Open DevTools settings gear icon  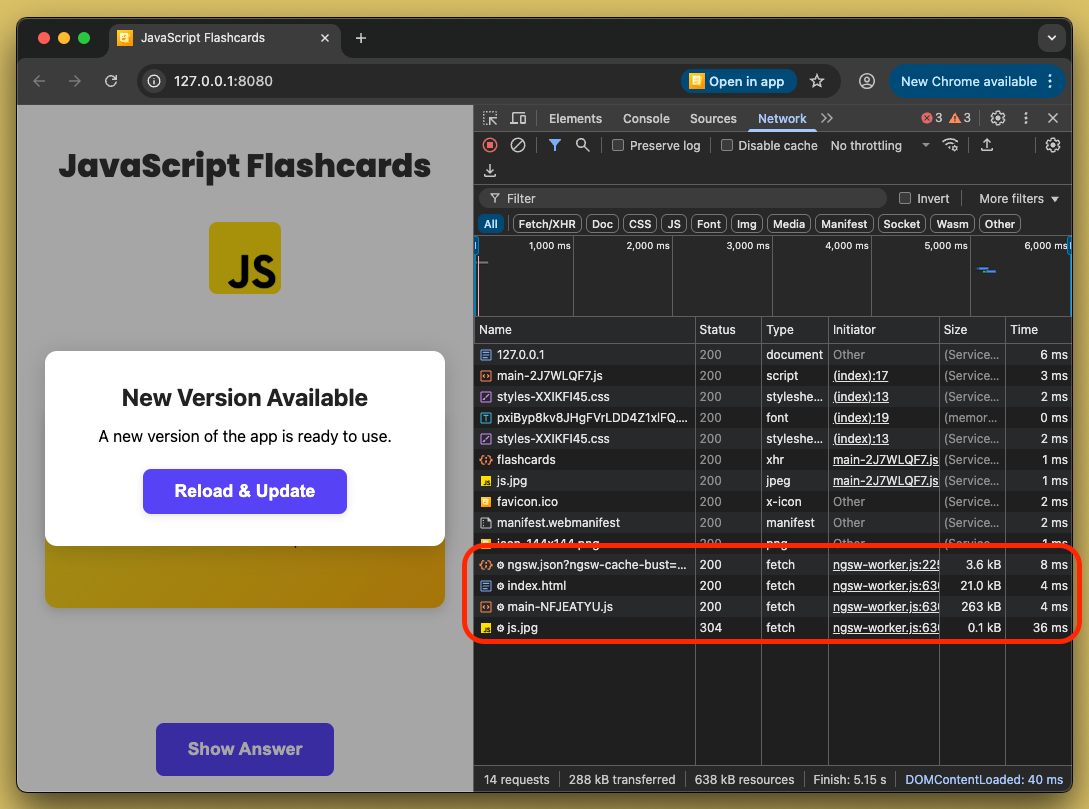point(998,118)
